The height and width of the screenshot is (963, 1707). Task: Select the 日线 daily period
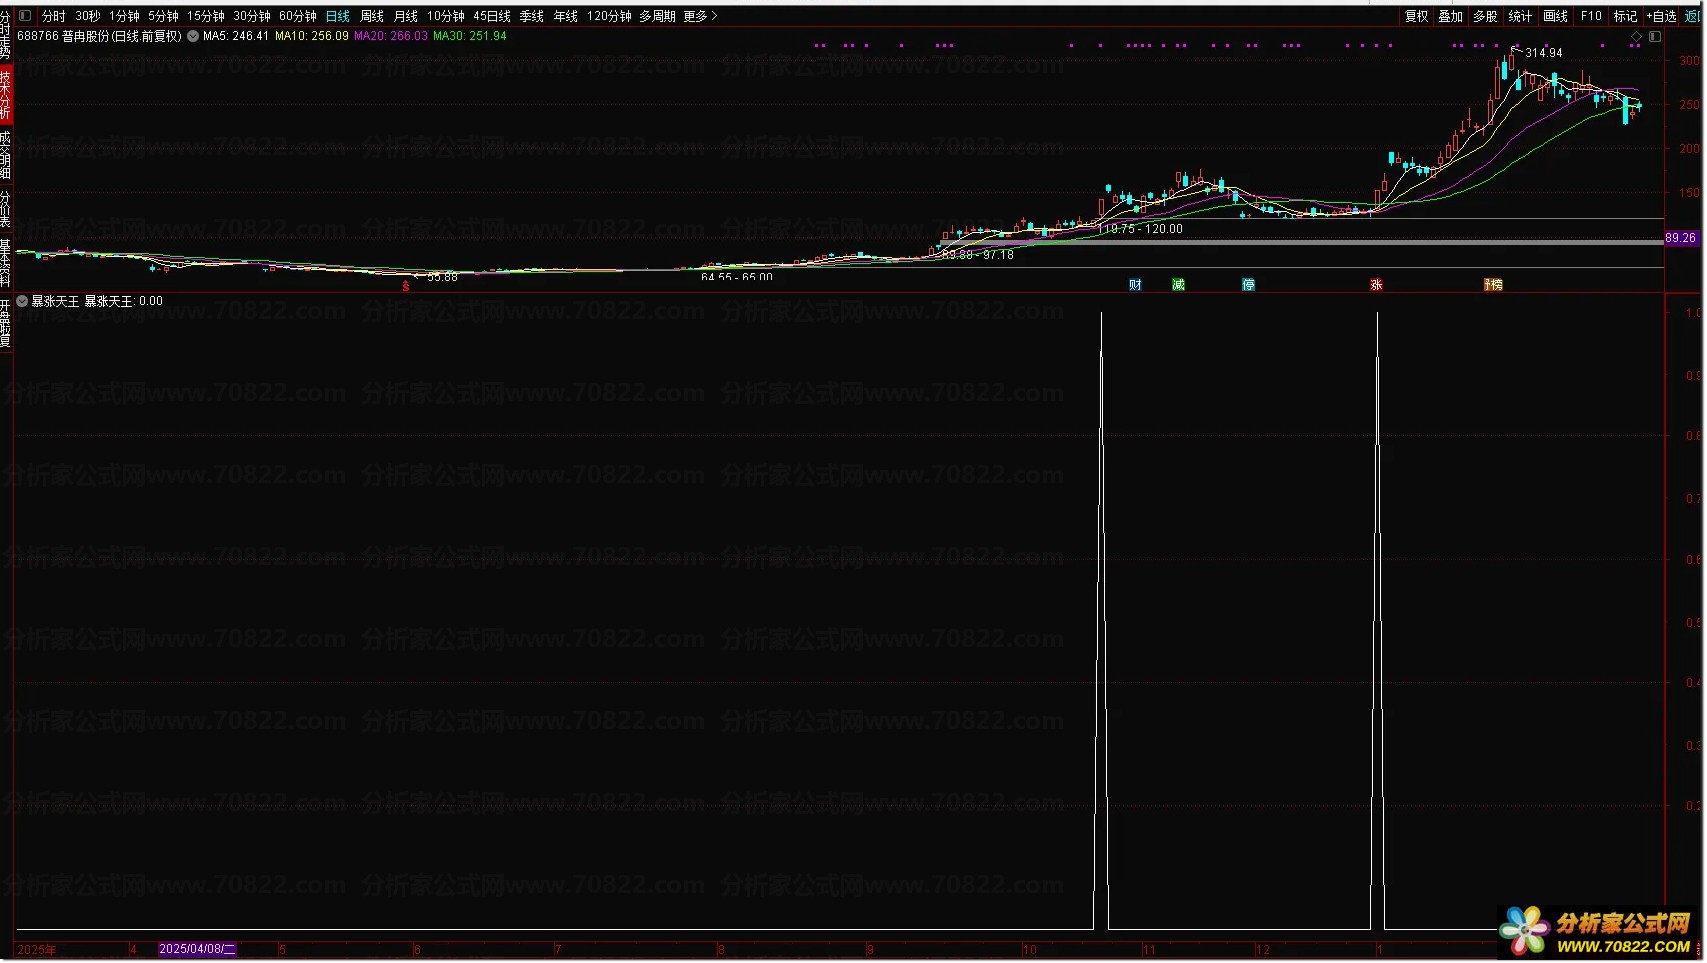click(x=338, y=16)
